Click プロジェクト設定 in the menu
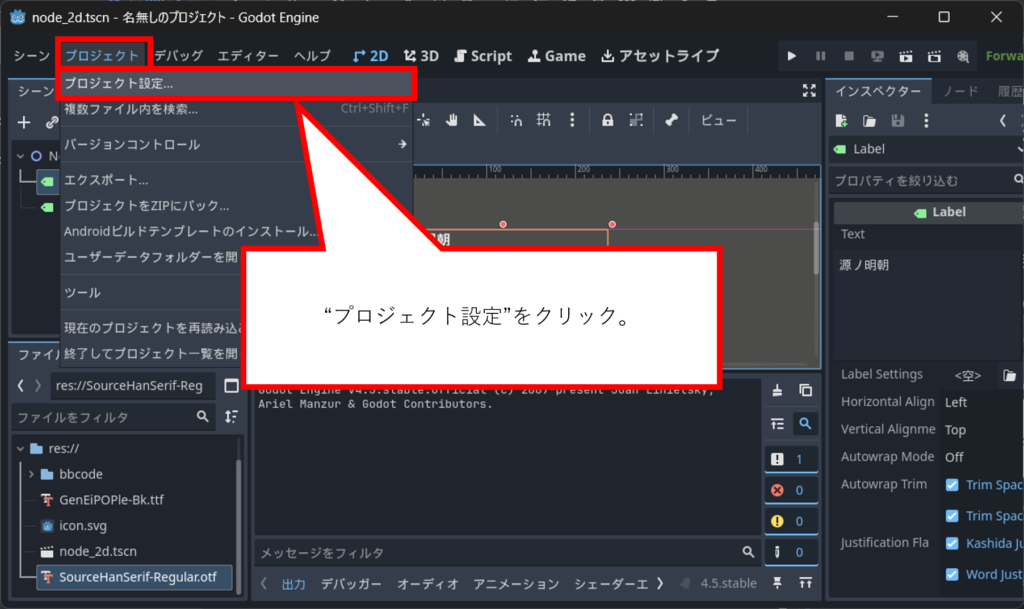The height and width of the screenshot is (609, 1024). click(118, 83)
